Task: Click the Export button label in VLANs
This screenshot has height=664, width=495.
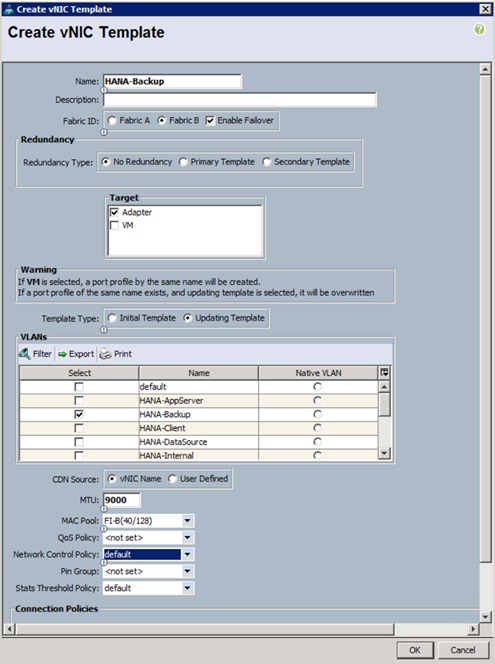Action: coord(81,354)
